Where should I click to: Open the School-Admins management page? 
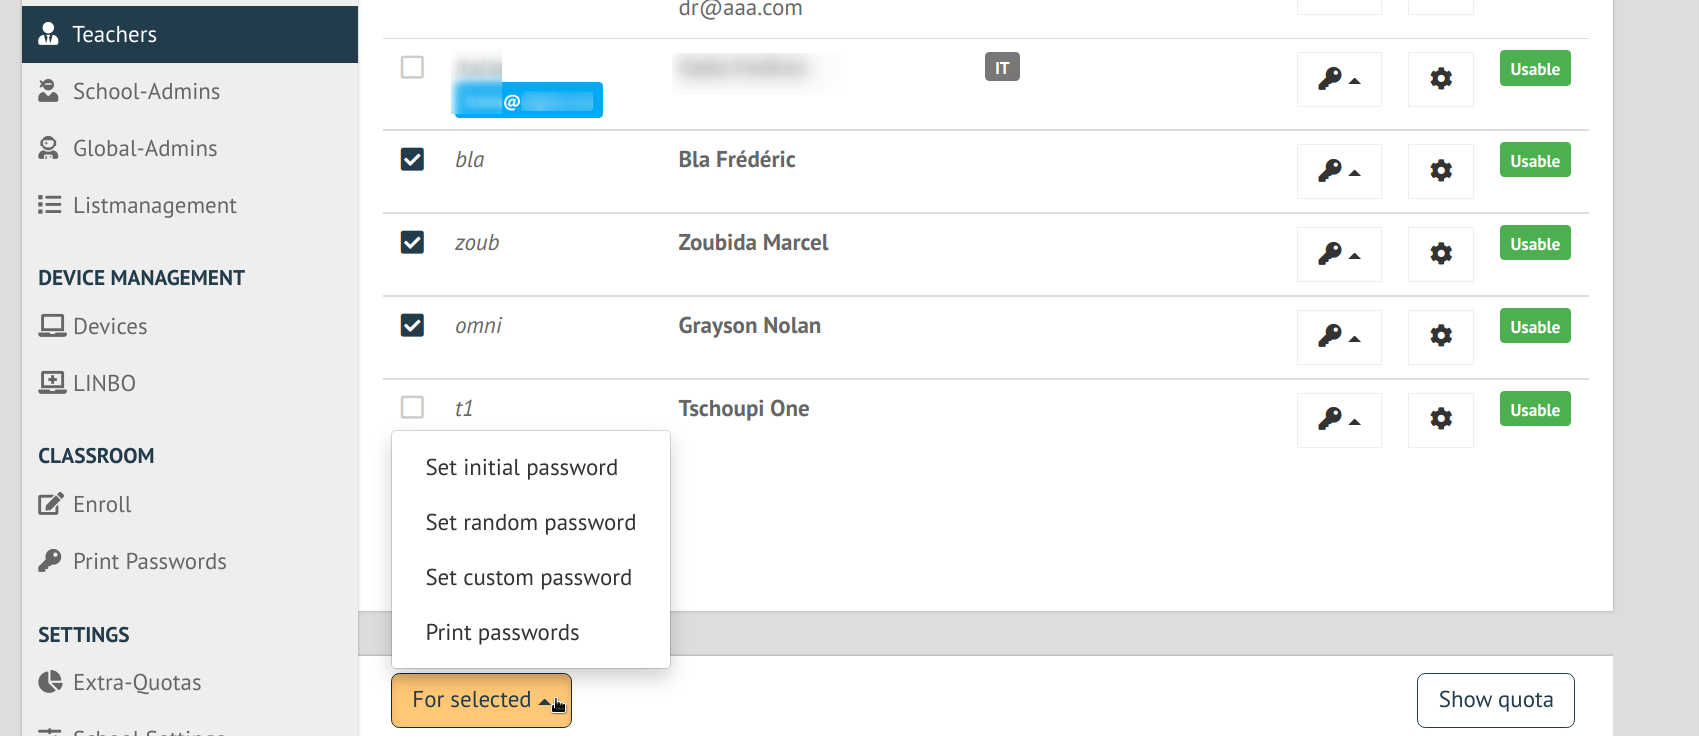146,91
